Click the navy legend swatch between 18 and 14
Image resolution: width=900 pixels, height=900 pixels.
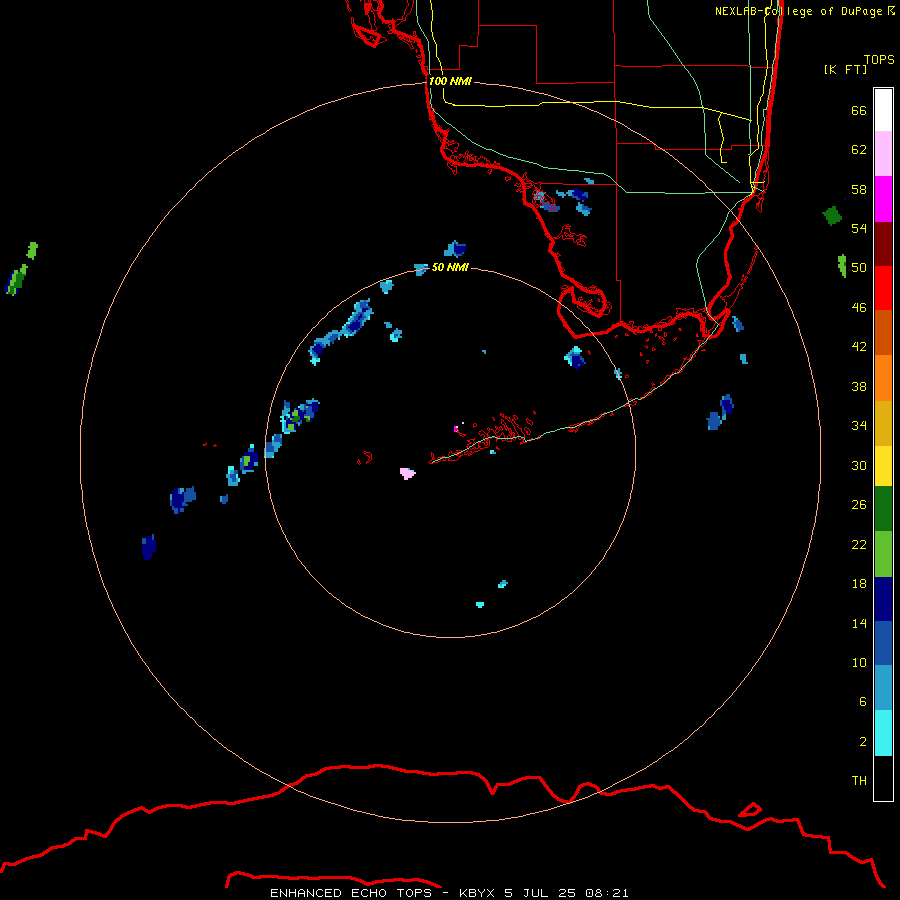point(883,599)
